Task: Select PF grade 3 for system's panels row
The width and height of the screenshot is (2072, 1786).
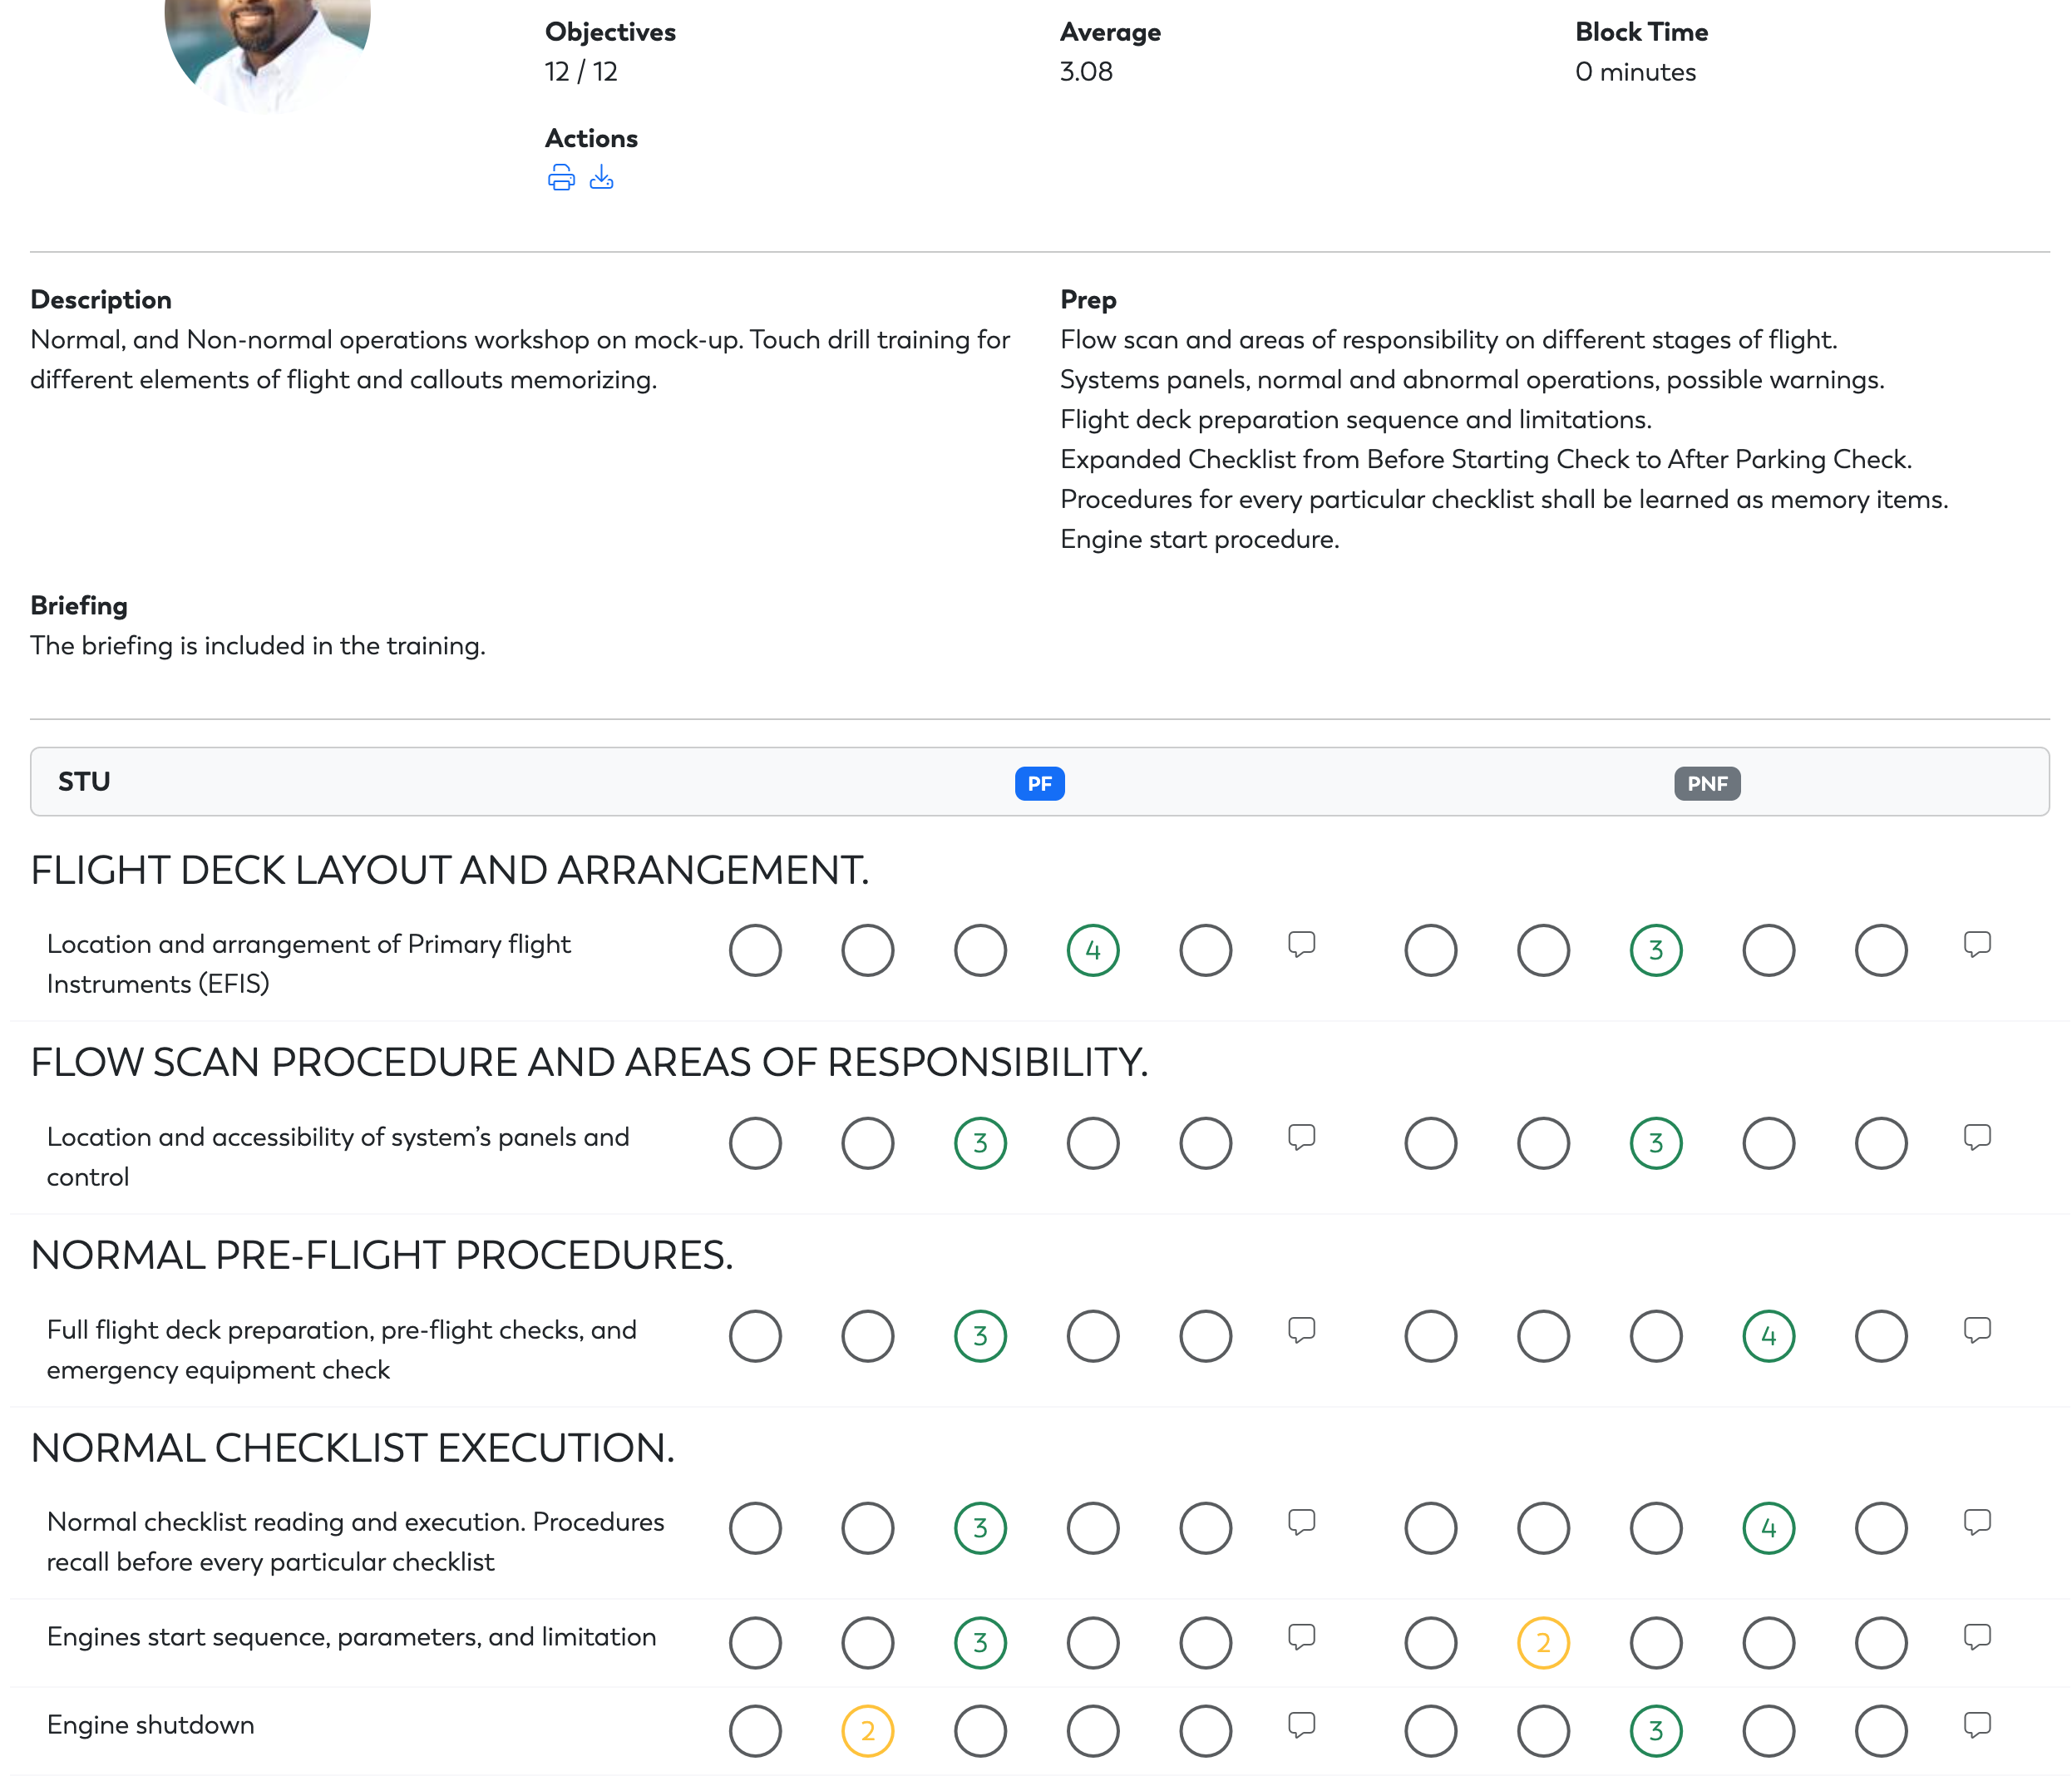Action: pyautogui.click(x=980, y=1143)
